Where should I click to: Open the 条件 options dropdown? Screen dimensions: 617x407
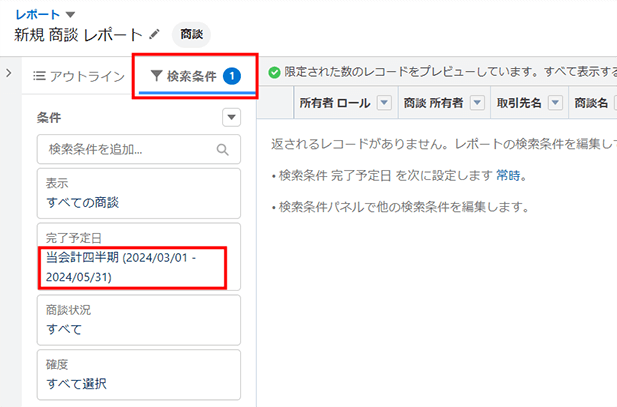click(231, 117)
